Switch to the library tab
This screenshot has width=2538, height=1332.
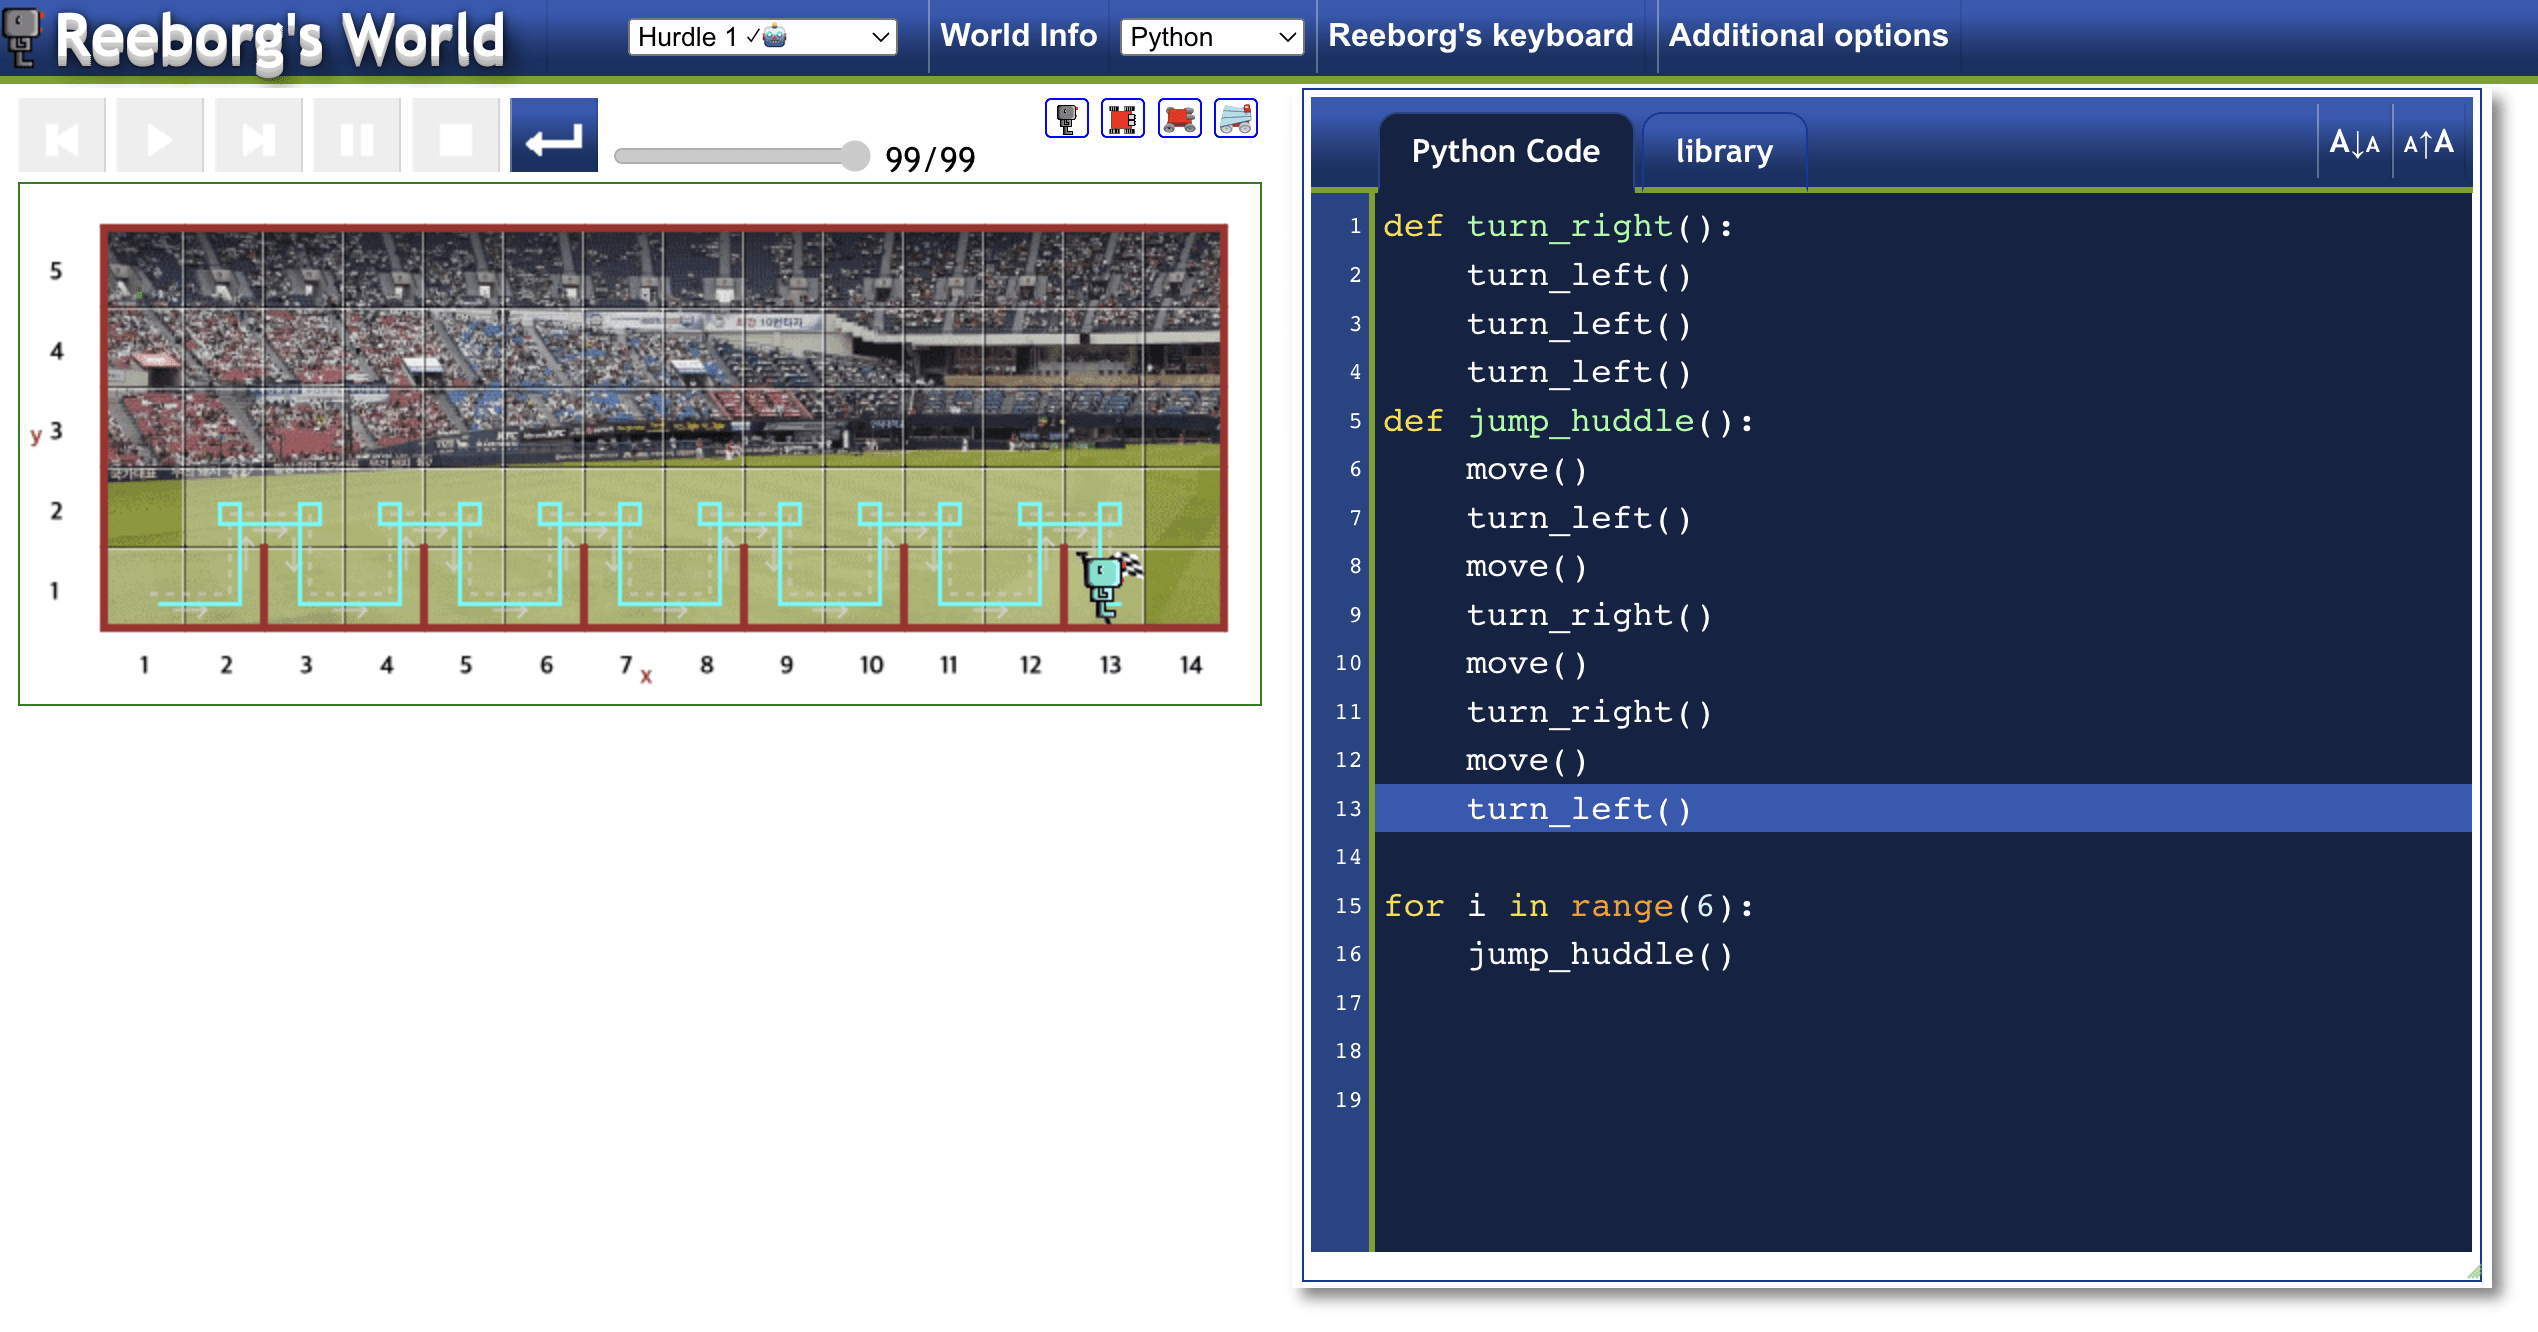tap(1723, 152)
